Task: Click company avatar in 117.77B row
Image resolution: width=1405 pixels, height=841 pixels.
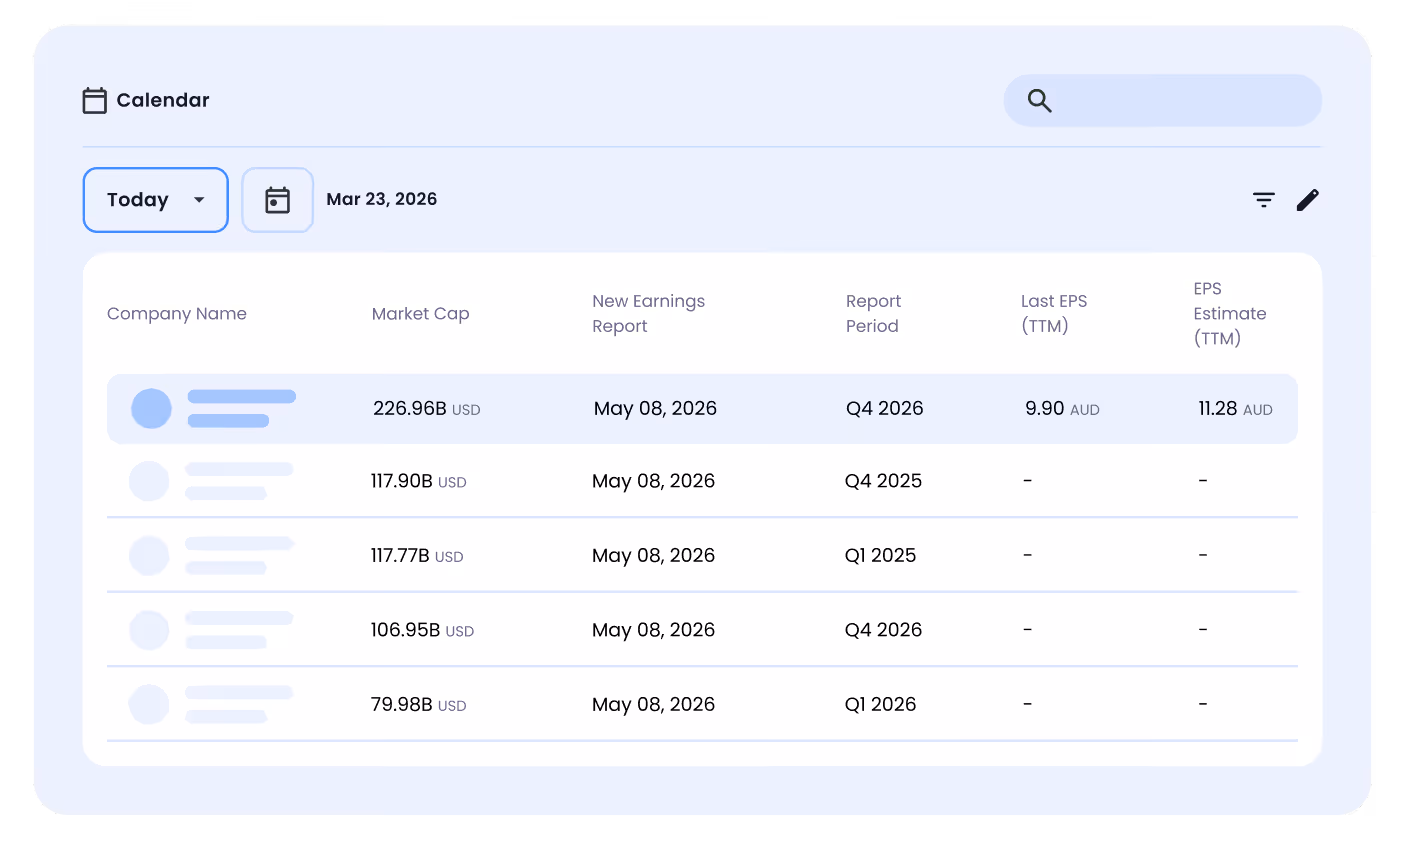Action: click(x=149, y=556)
